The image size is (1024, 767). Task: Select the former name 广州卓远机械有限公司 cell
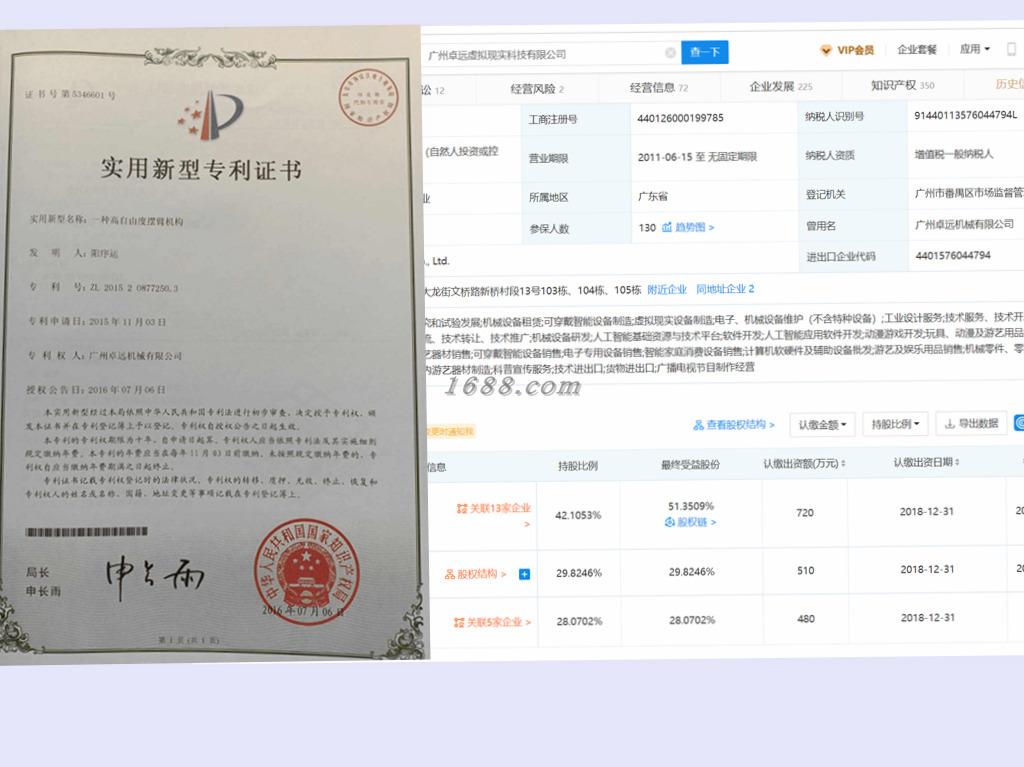(x=965, y=224)
